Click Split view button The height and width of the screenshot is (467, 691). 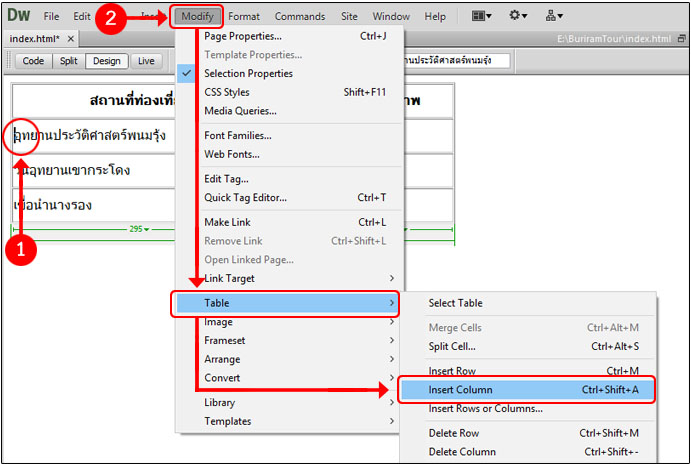tap(68, 61)
